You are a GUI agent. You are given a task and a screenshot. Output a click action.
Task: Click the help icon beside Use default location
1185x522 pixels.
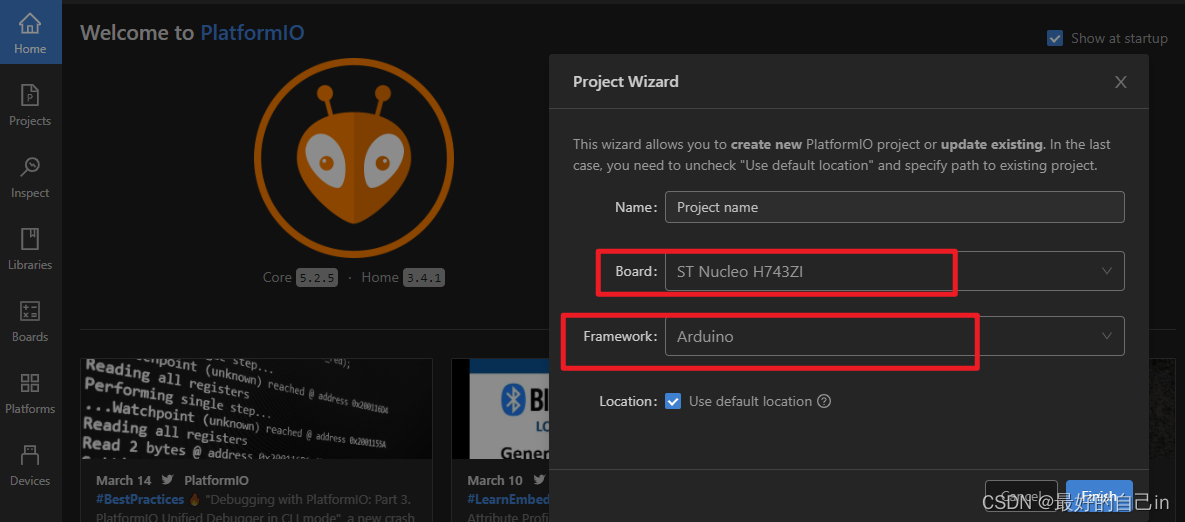825,401
